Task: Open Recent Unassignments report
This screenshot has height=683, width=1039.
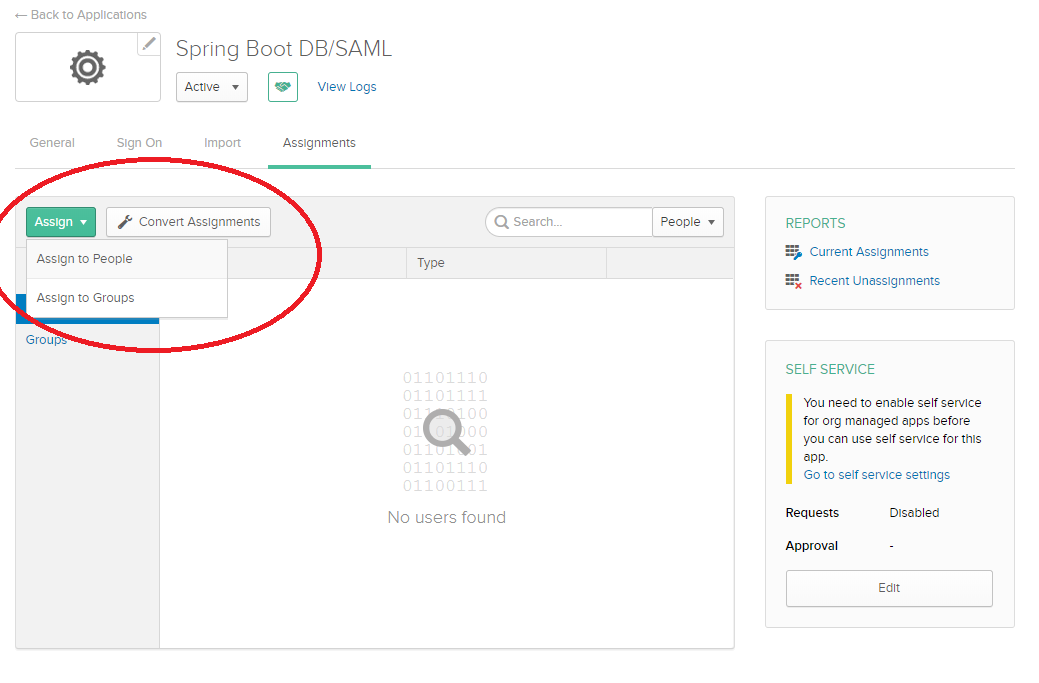Action: [x=874, y=281]
